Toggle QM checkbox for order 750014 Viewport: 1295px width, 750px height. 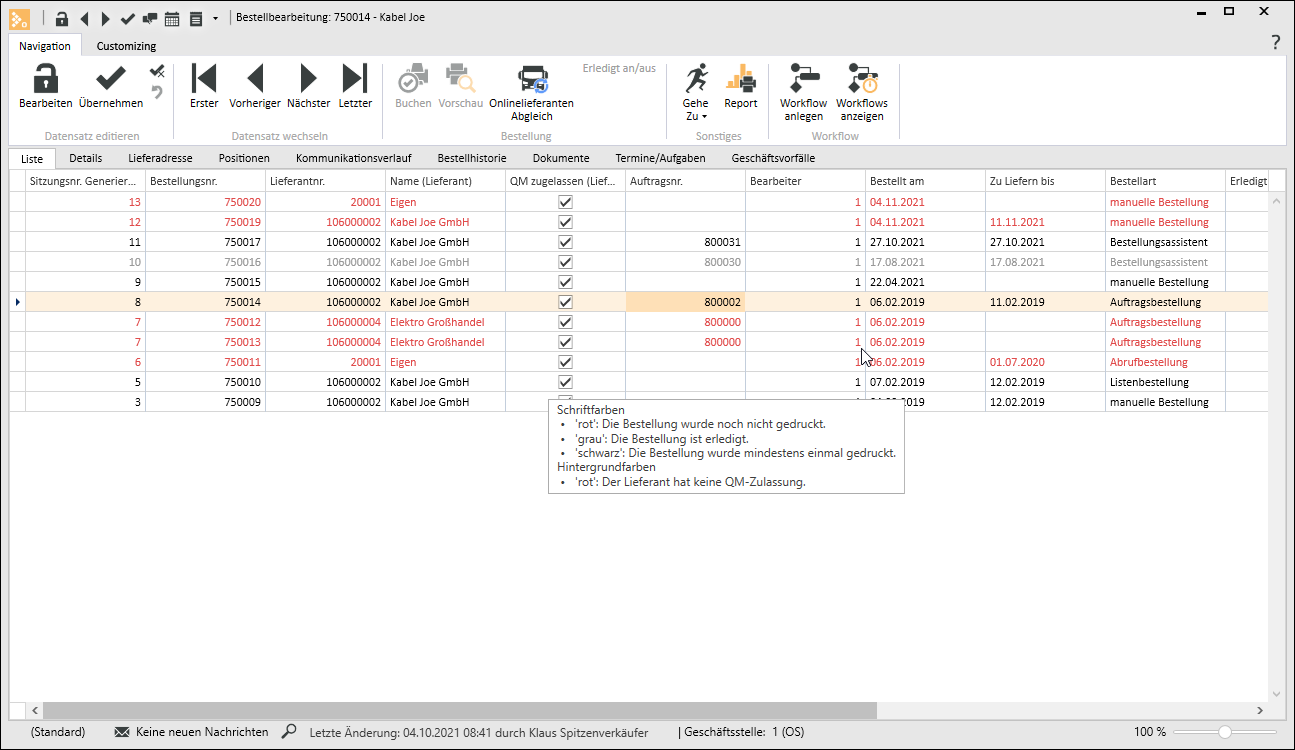(x=565, y=302)
